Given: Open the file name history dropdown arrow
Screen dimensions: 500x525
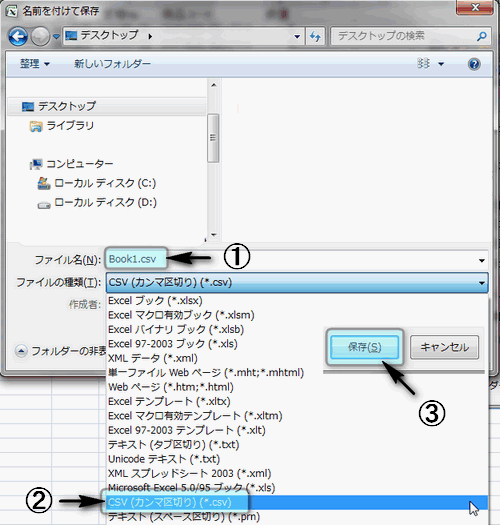Looking at the screenshot, I should click(482, 260).
